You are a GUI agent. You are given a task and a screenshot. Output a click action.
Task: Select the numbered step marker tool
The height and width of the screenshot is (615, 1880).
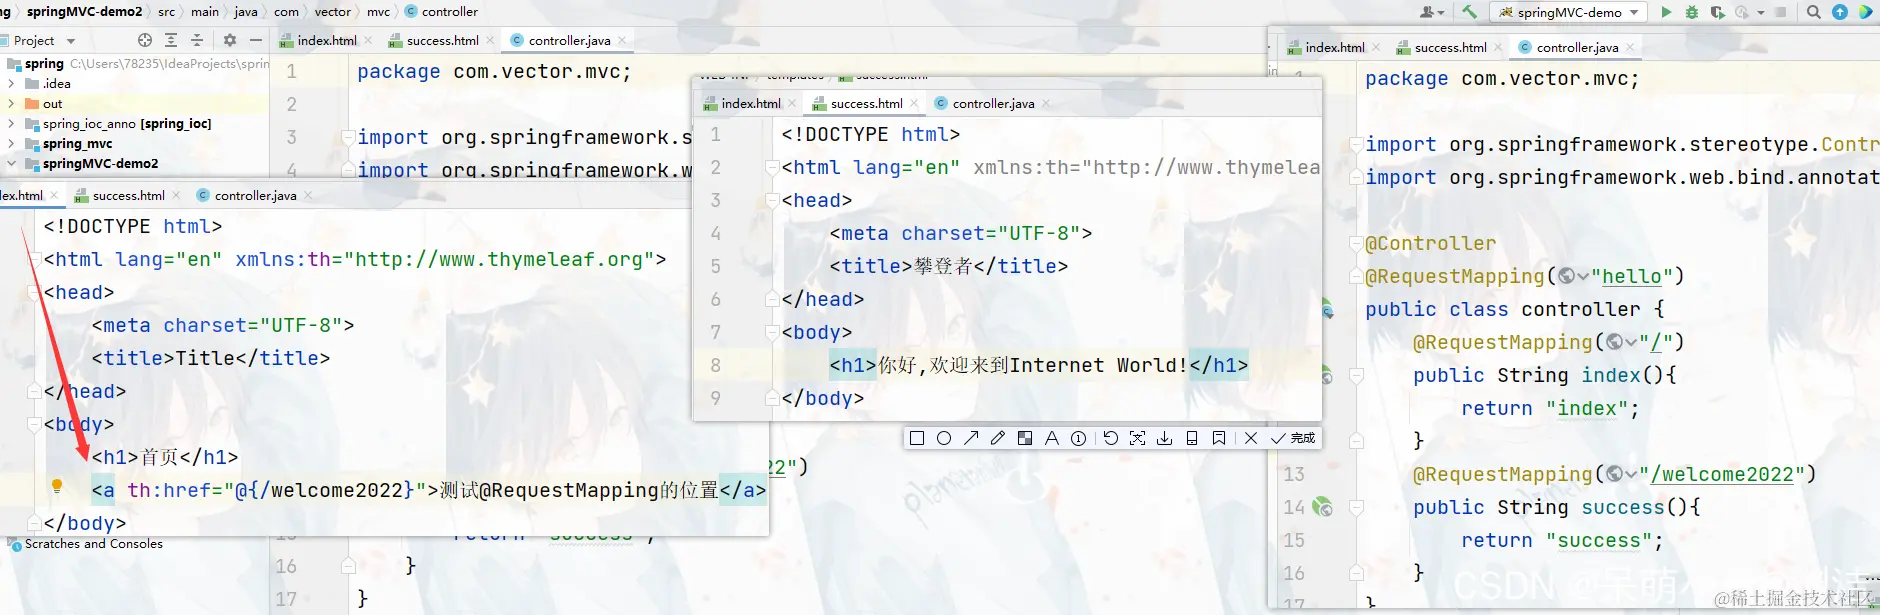tap(1078, 438)
